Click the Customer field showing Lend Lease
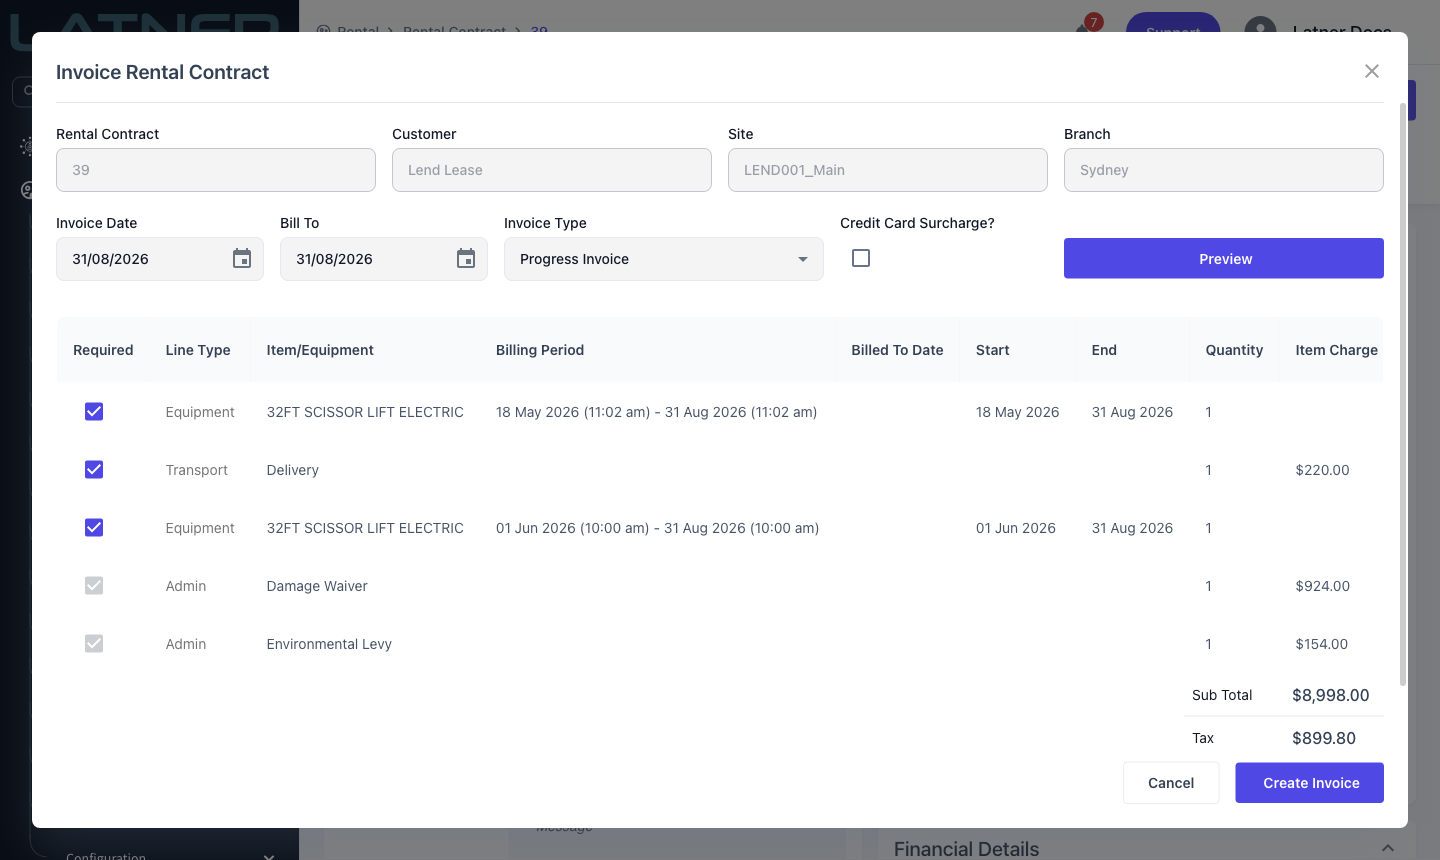 click(x=552, y=170)
